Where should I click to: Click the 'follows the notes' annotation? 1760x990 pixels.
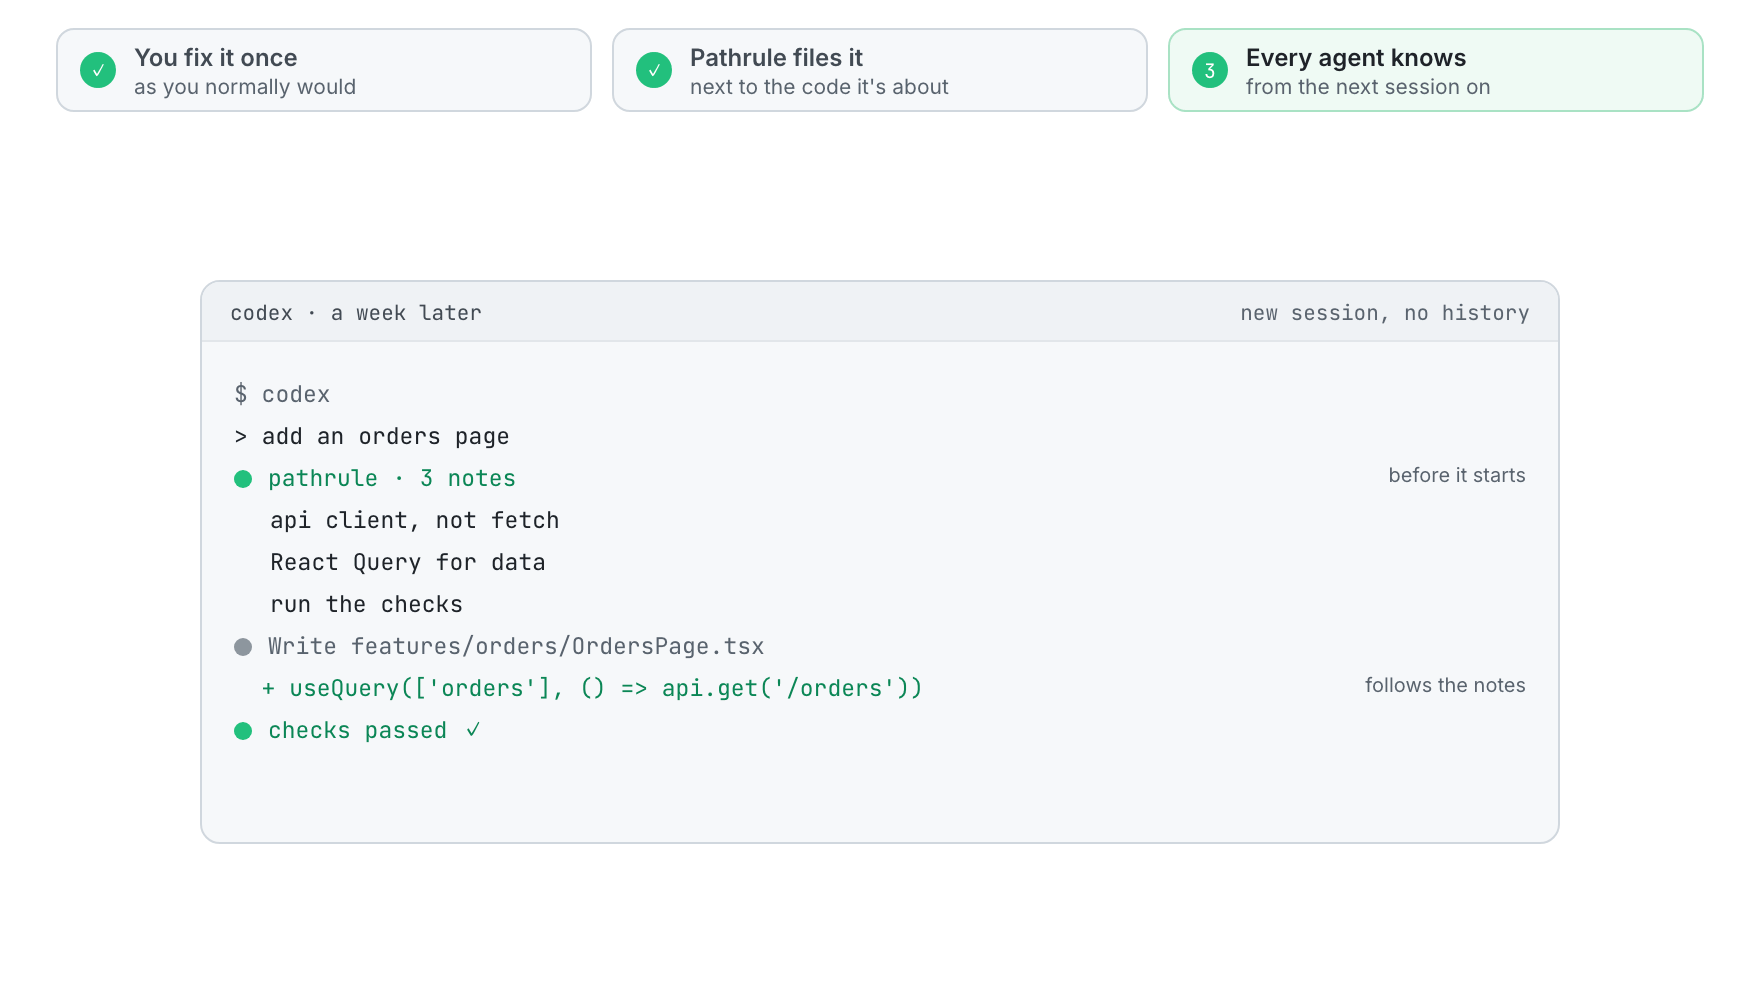pyautogui.click(x=1445, y=685)
